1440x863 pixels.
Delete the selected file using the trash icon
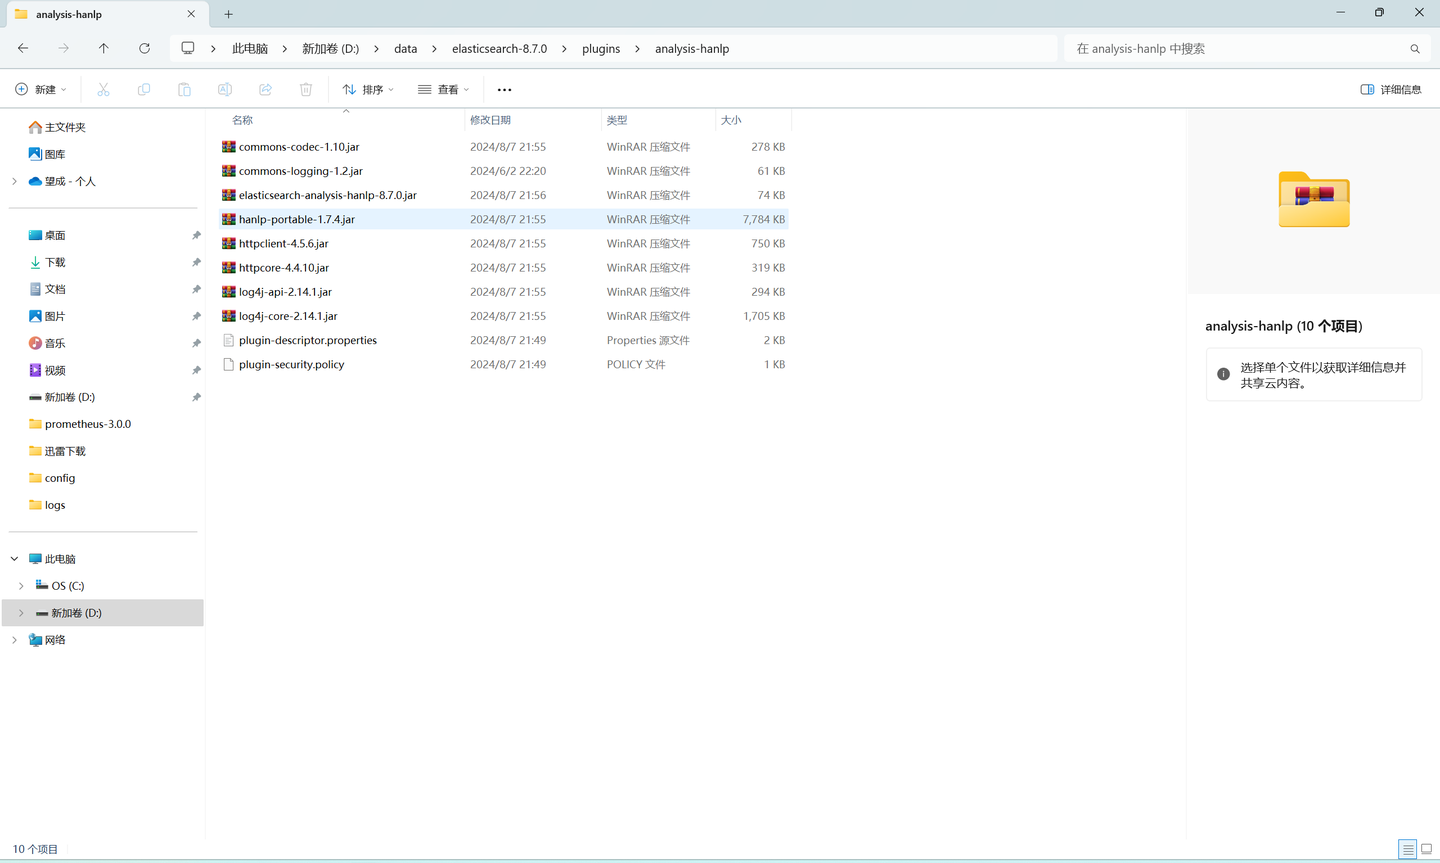(305, 89)
